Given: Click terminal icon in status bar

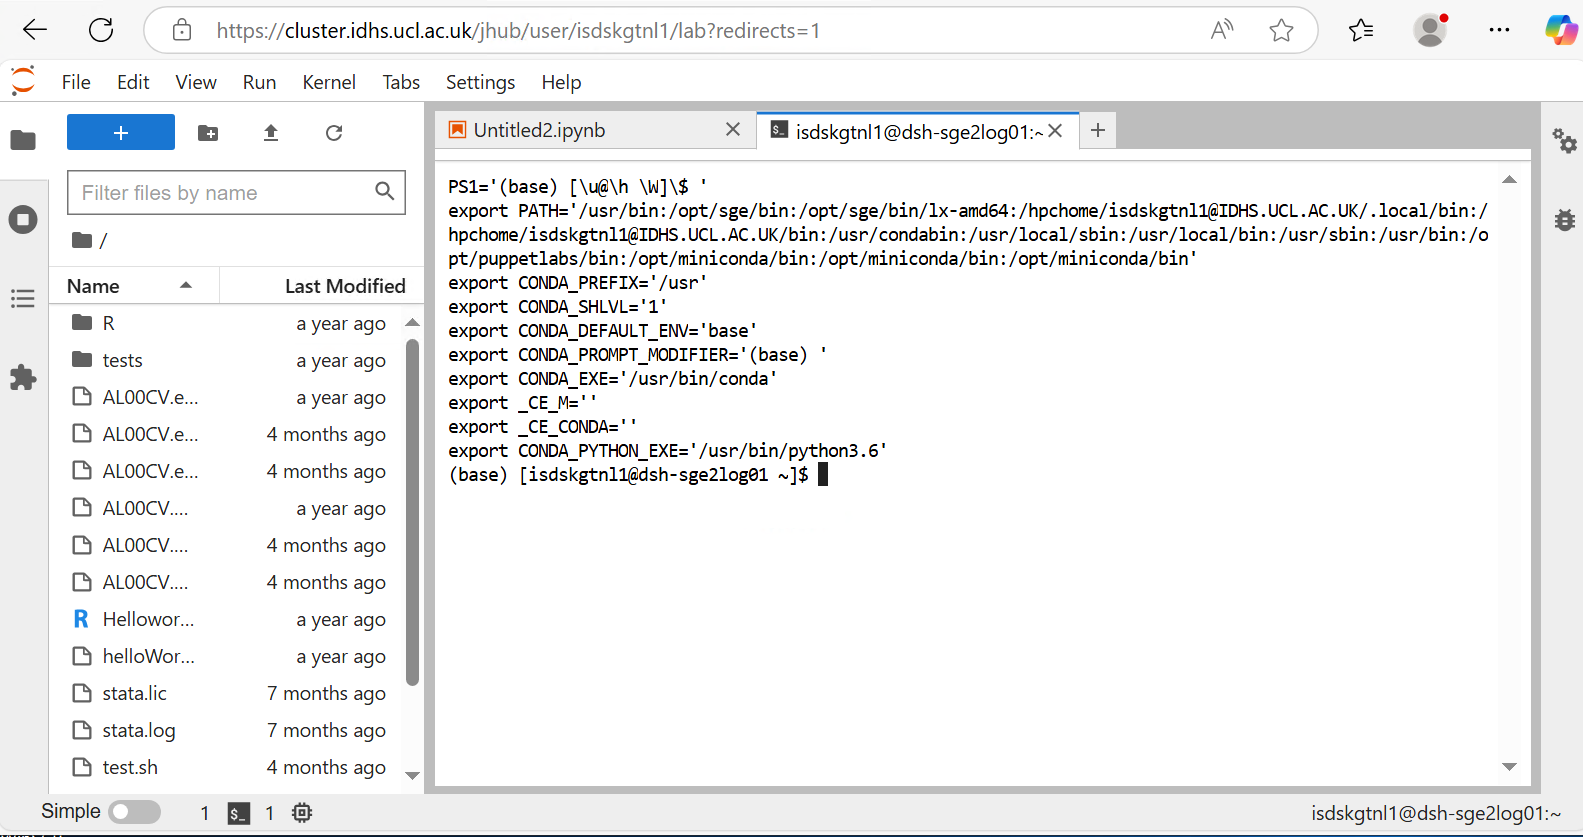Looking at the screenshot, I should click(x=238, y=813).
